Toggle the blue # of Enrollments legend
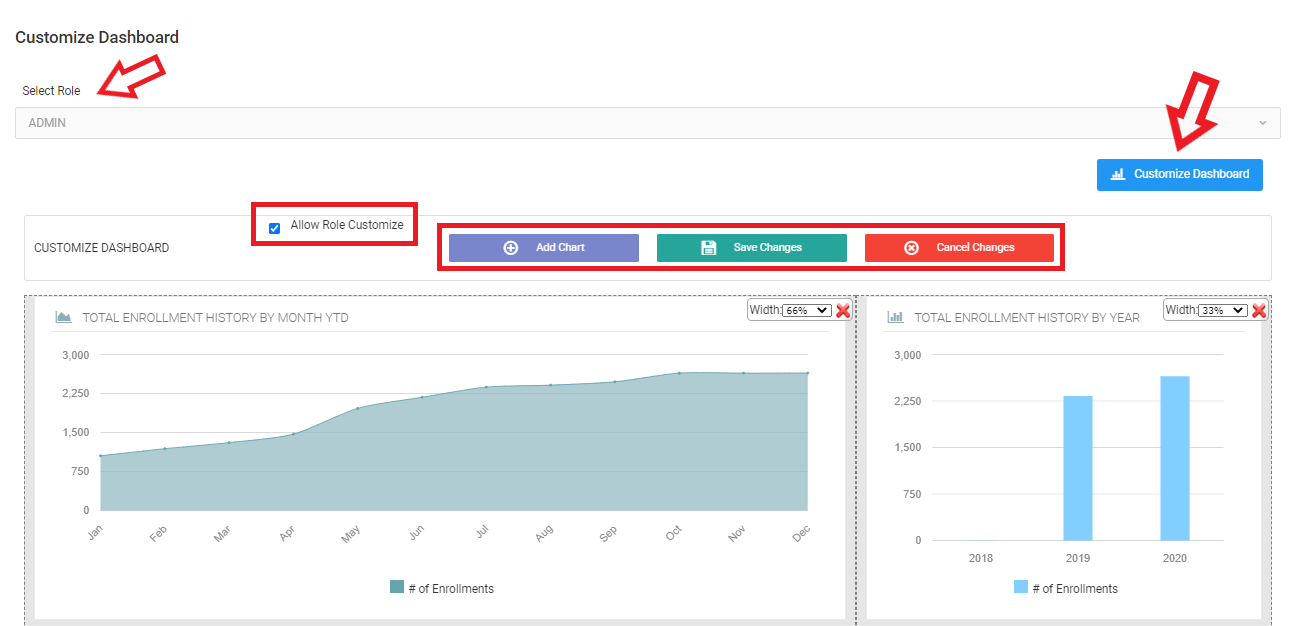 1066,588
